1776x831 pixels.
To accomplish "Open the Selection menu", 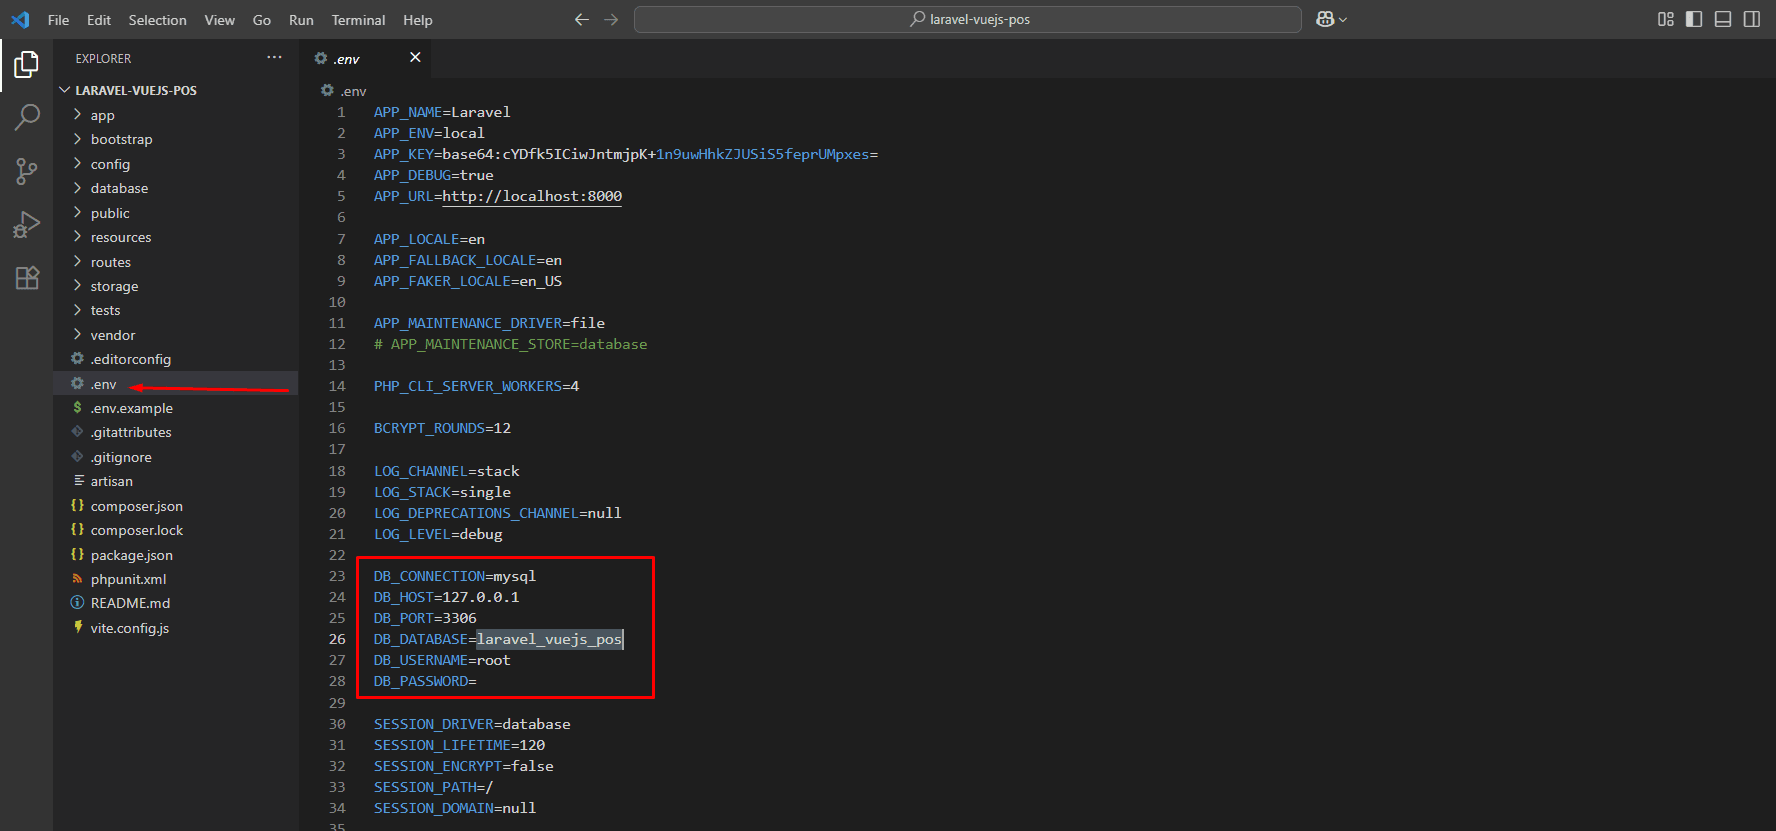I will coord(157,20).
